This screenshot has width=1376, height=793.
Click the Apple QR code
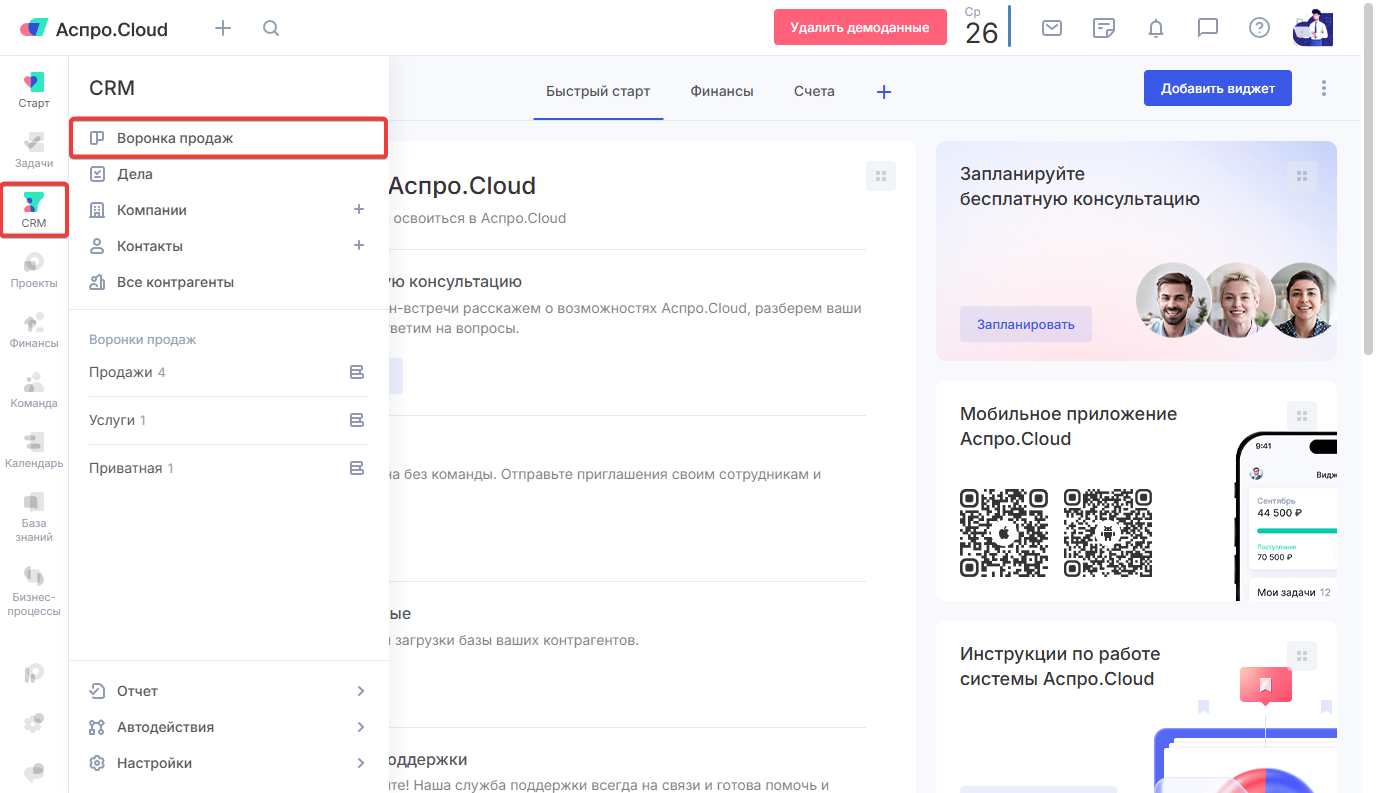coord(1004,533)
